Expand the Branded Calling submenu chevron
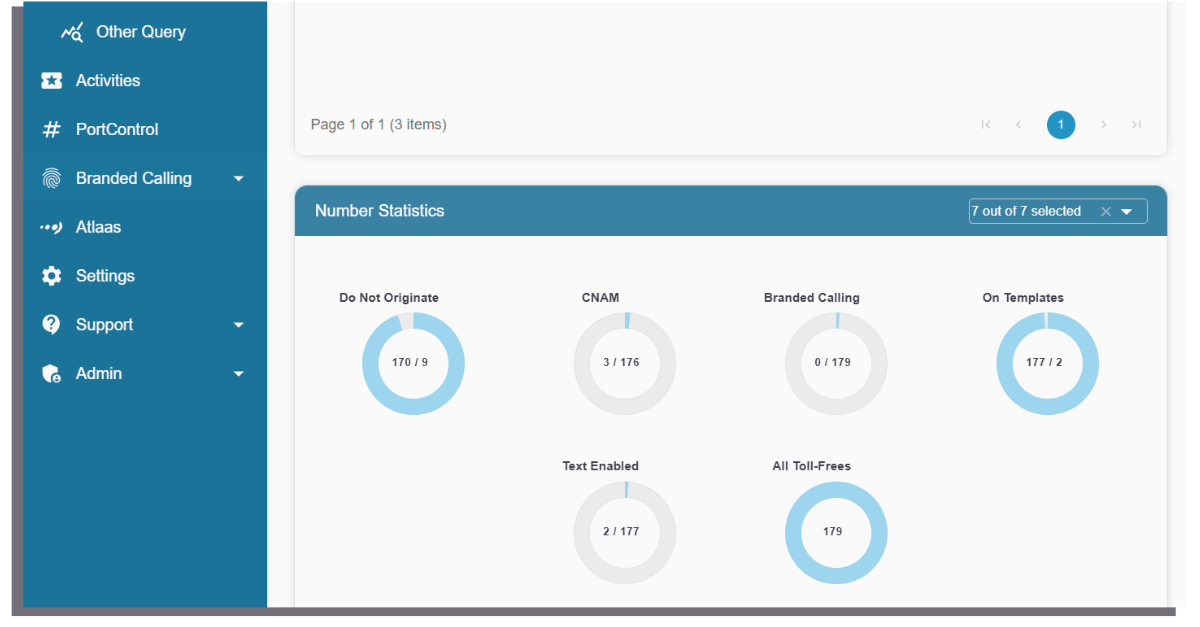 pos(239,178)
